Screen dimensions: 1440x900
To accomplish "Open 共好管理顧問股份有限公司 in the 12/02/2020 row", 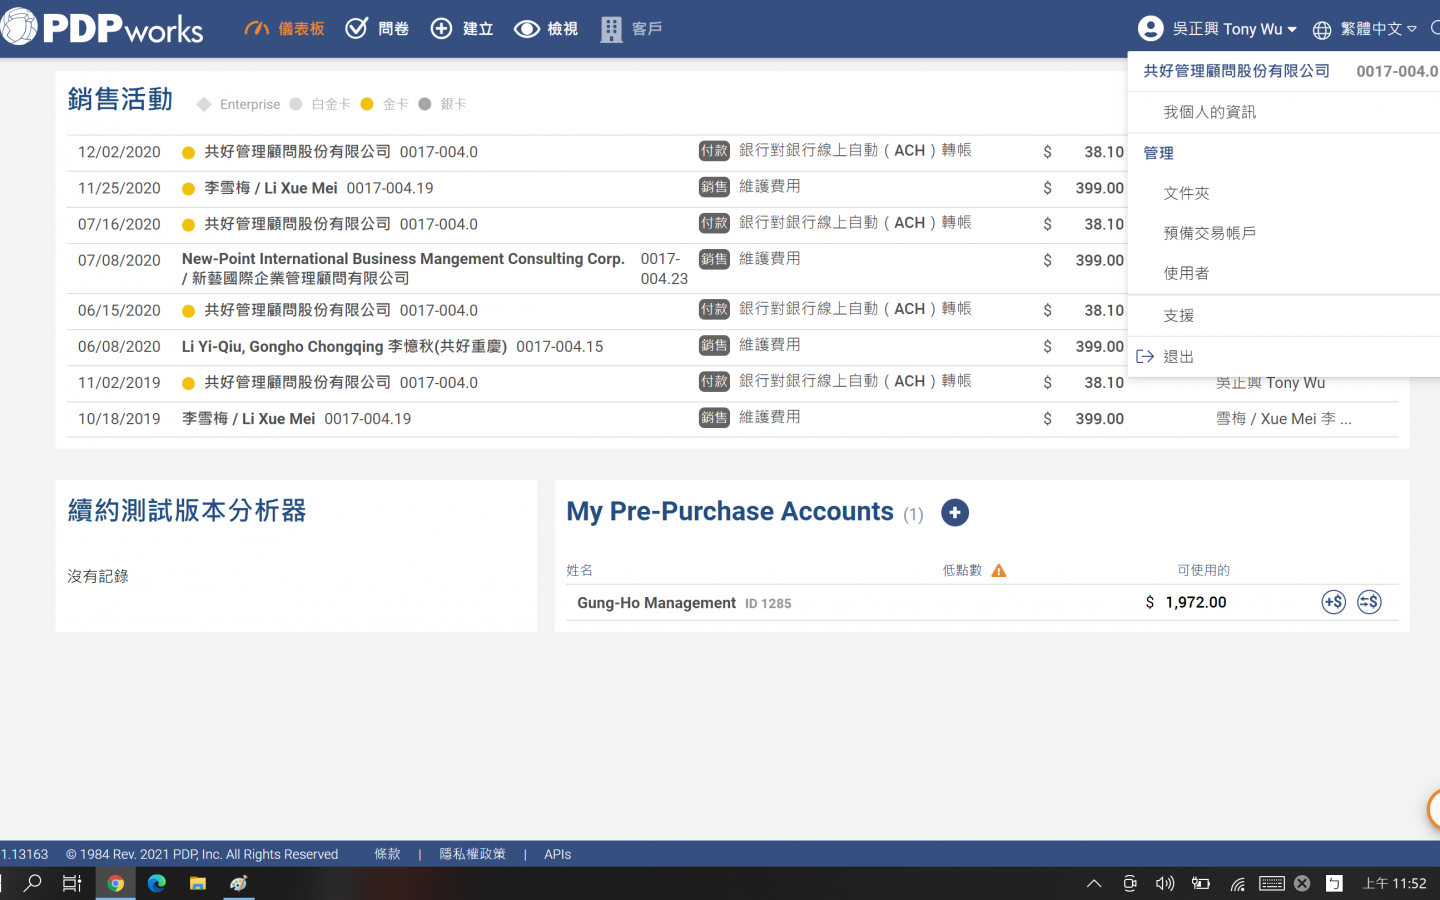I will tap(297, 152).
